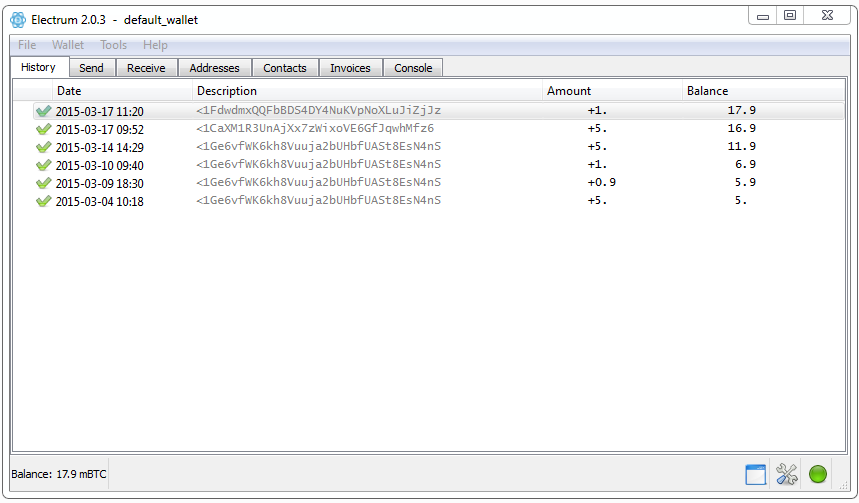Click the 5.9 balance cell

point(746,182)
